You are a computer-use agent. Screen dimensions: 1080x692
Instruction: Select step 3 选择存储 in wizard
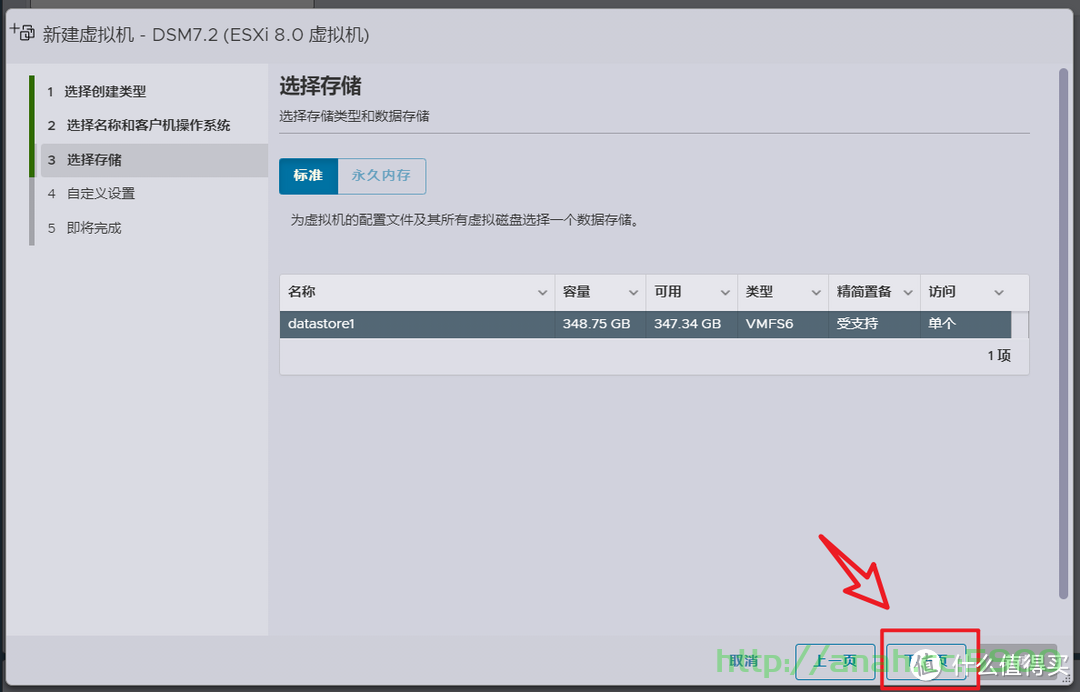(x=154, y=160)
